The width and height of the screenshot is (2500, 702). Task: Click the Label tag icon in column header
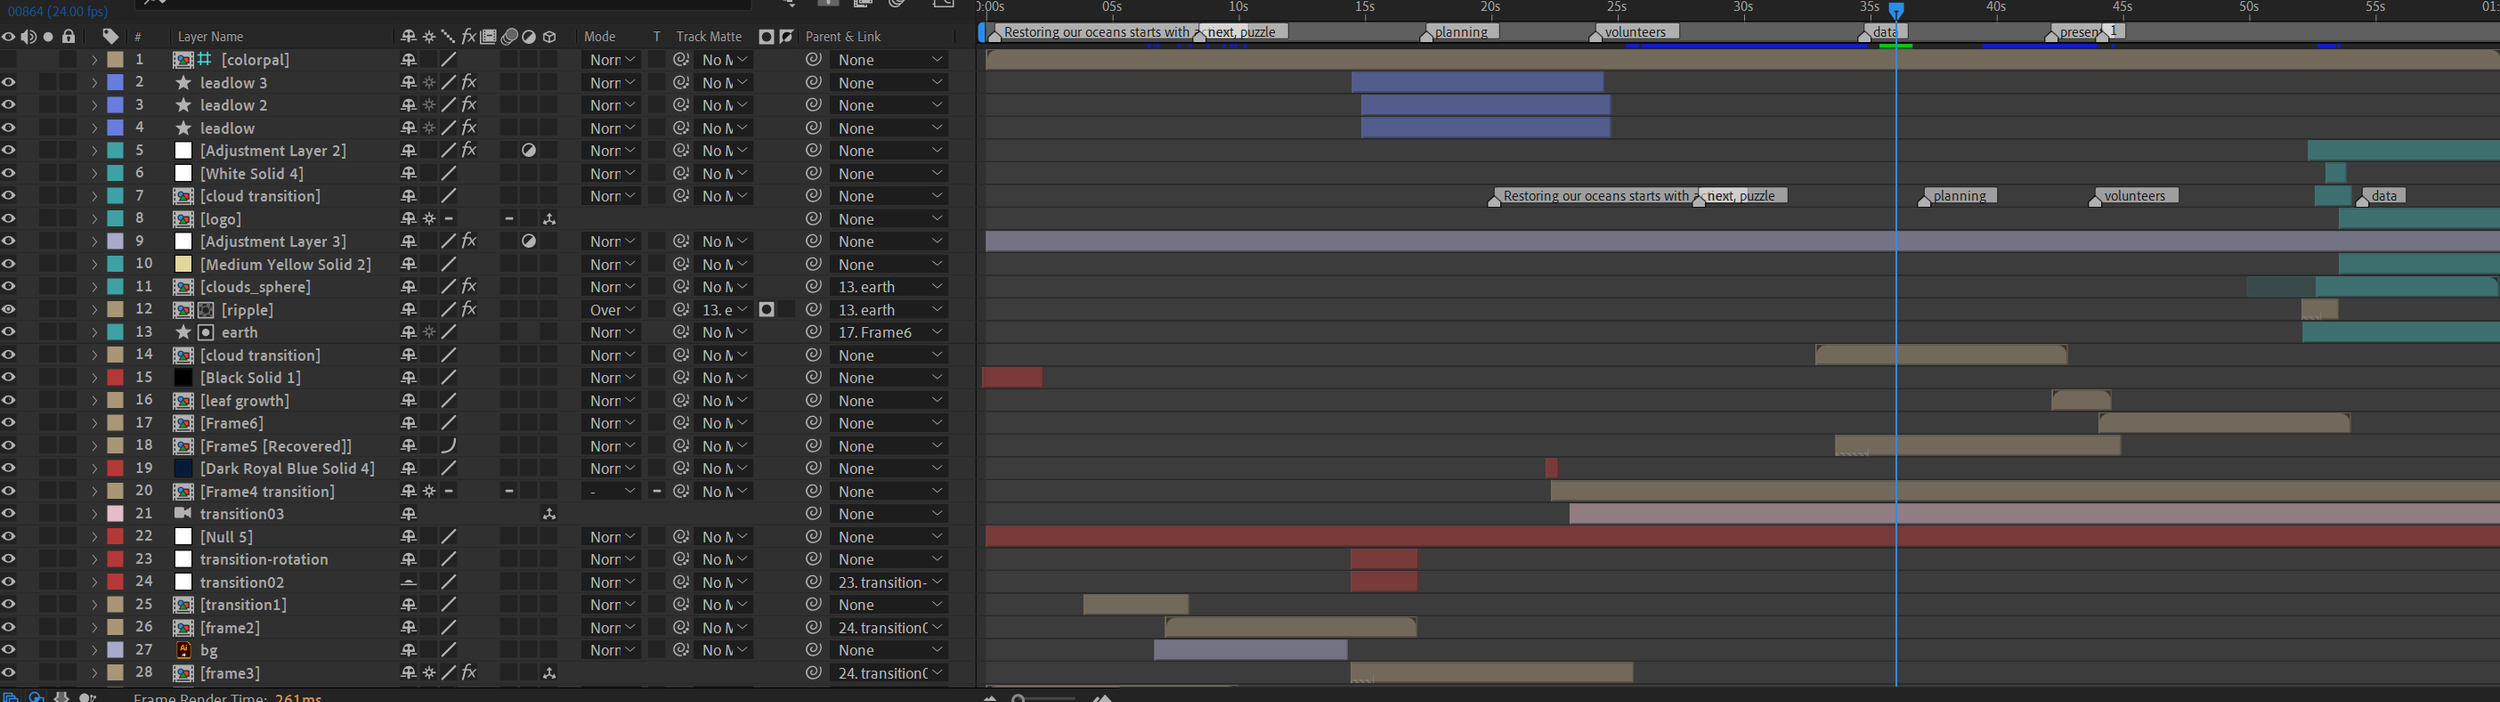(x=110, y=36)
